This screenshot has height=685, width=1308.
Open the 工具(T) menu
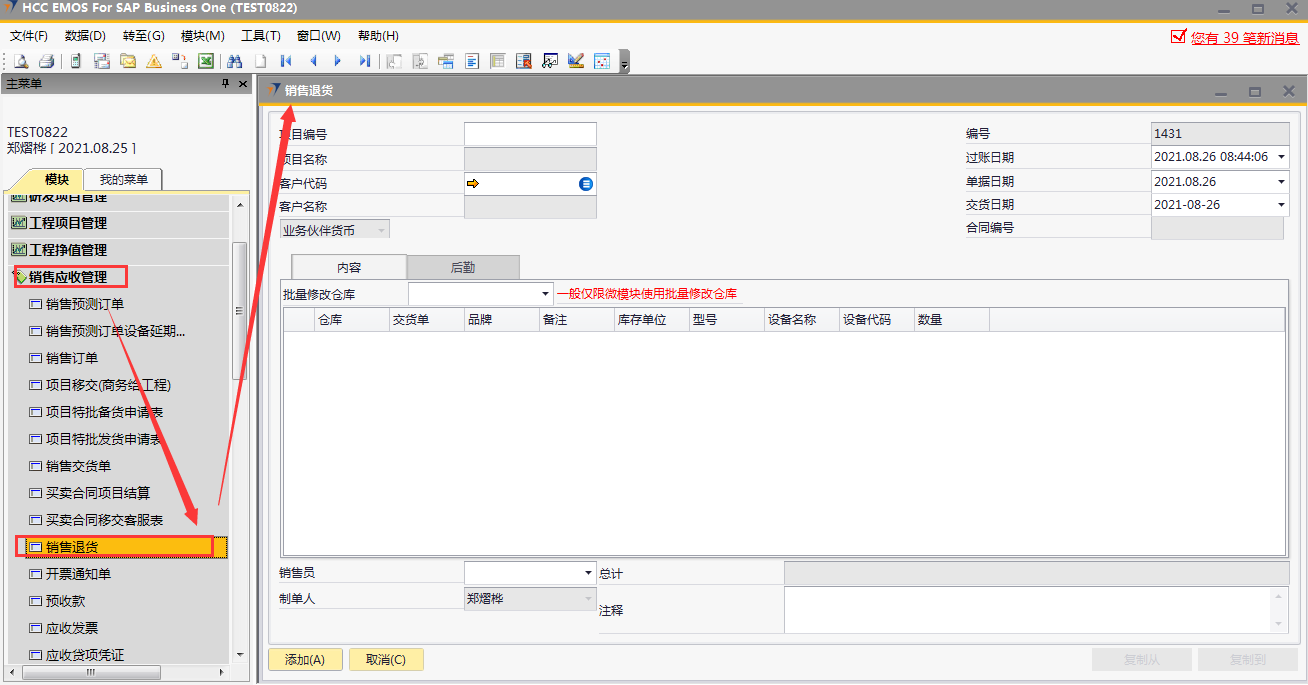point(260,36)
